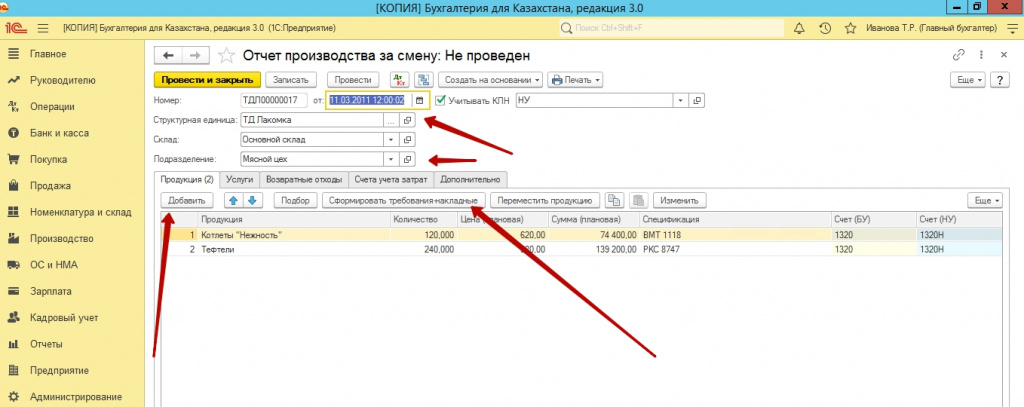Open Склад linked item icon
The width and height of the screenshot is (1024, 407).
tap(408, 139)
